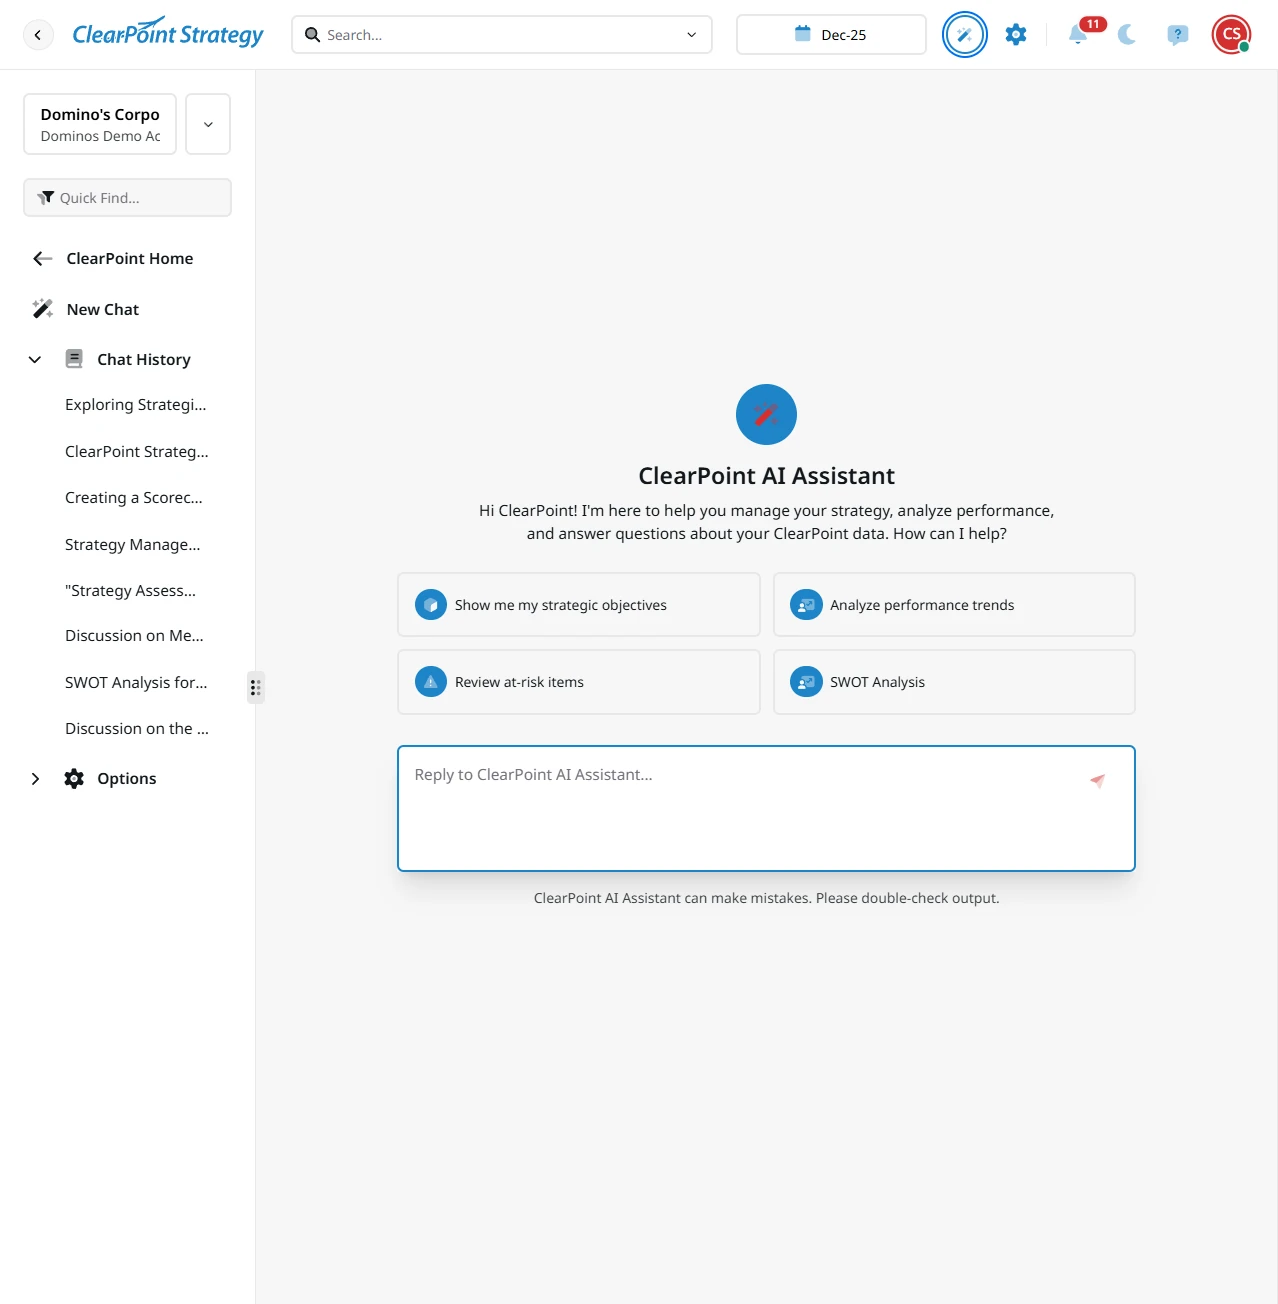Open the "Creating a Scorec..." chat

[134, 498]
